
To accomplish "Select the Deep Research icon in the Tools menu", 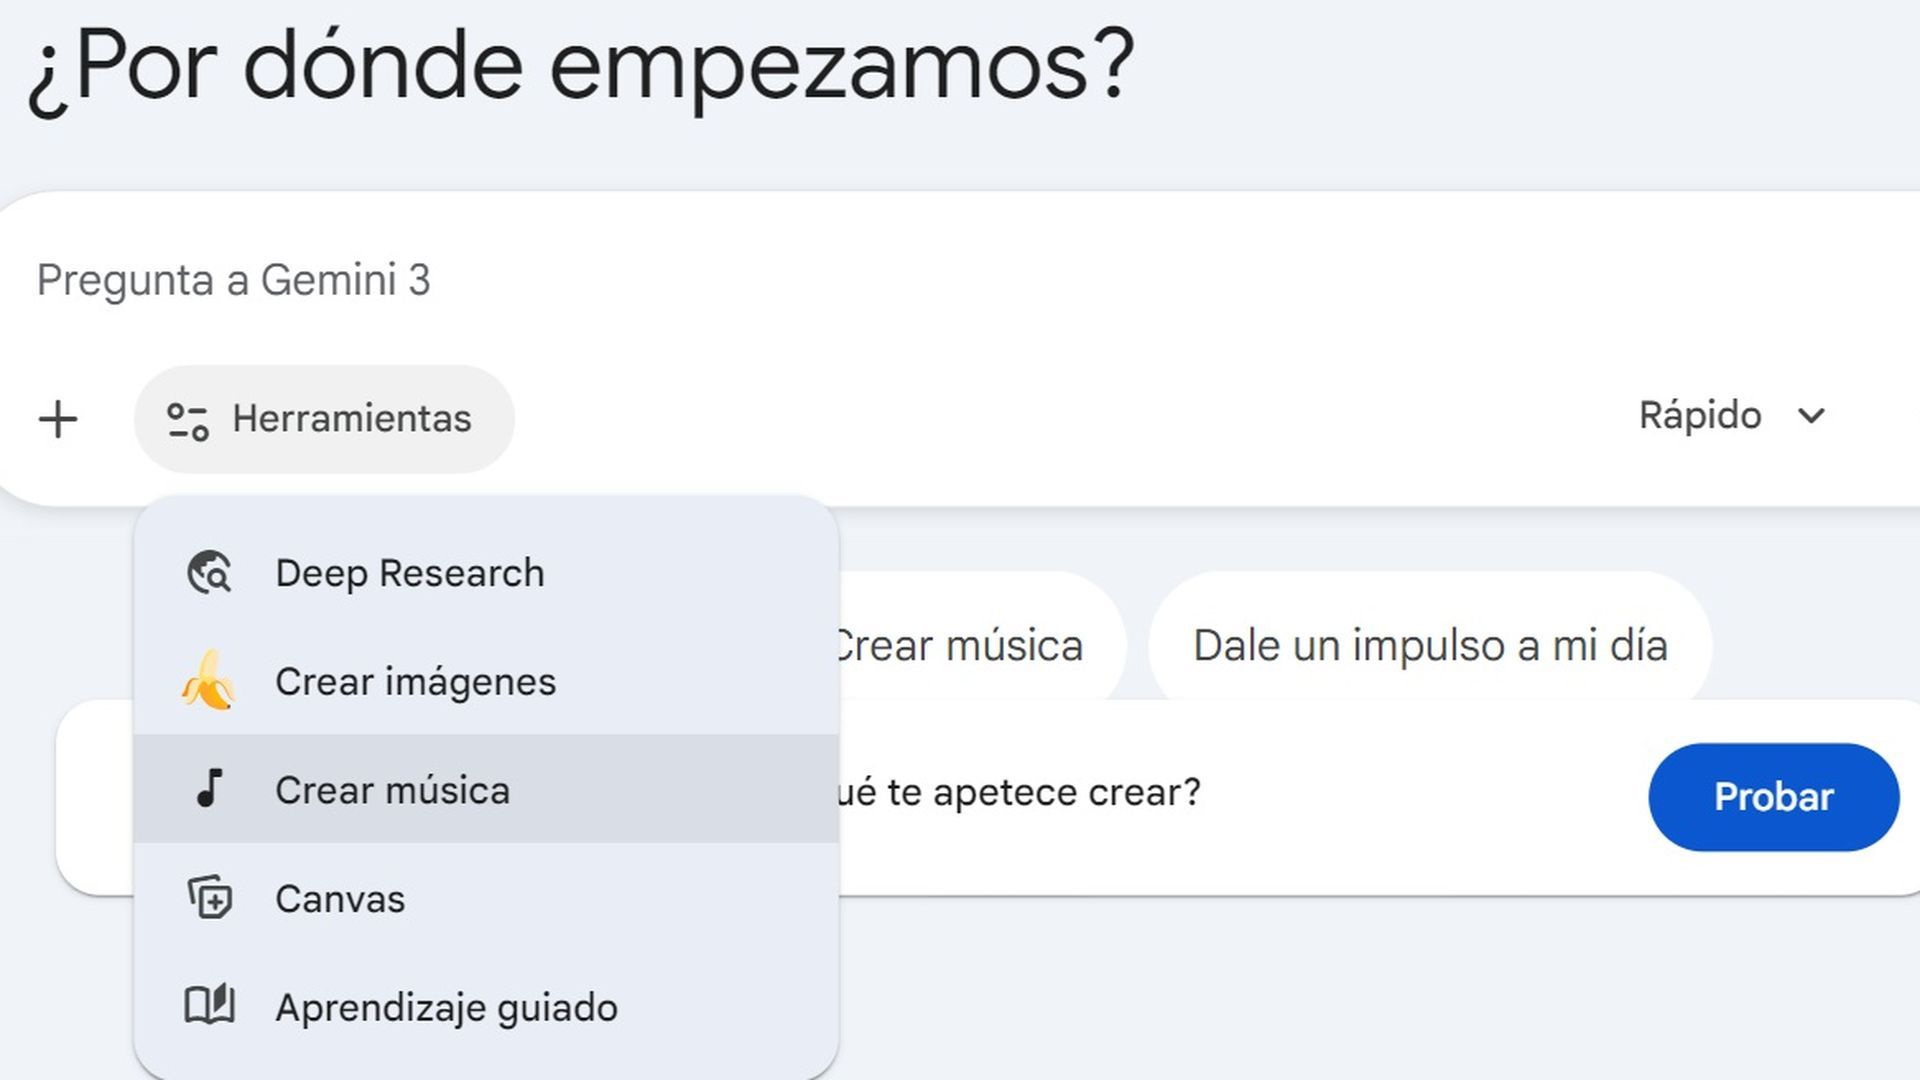I will point(210,572).
